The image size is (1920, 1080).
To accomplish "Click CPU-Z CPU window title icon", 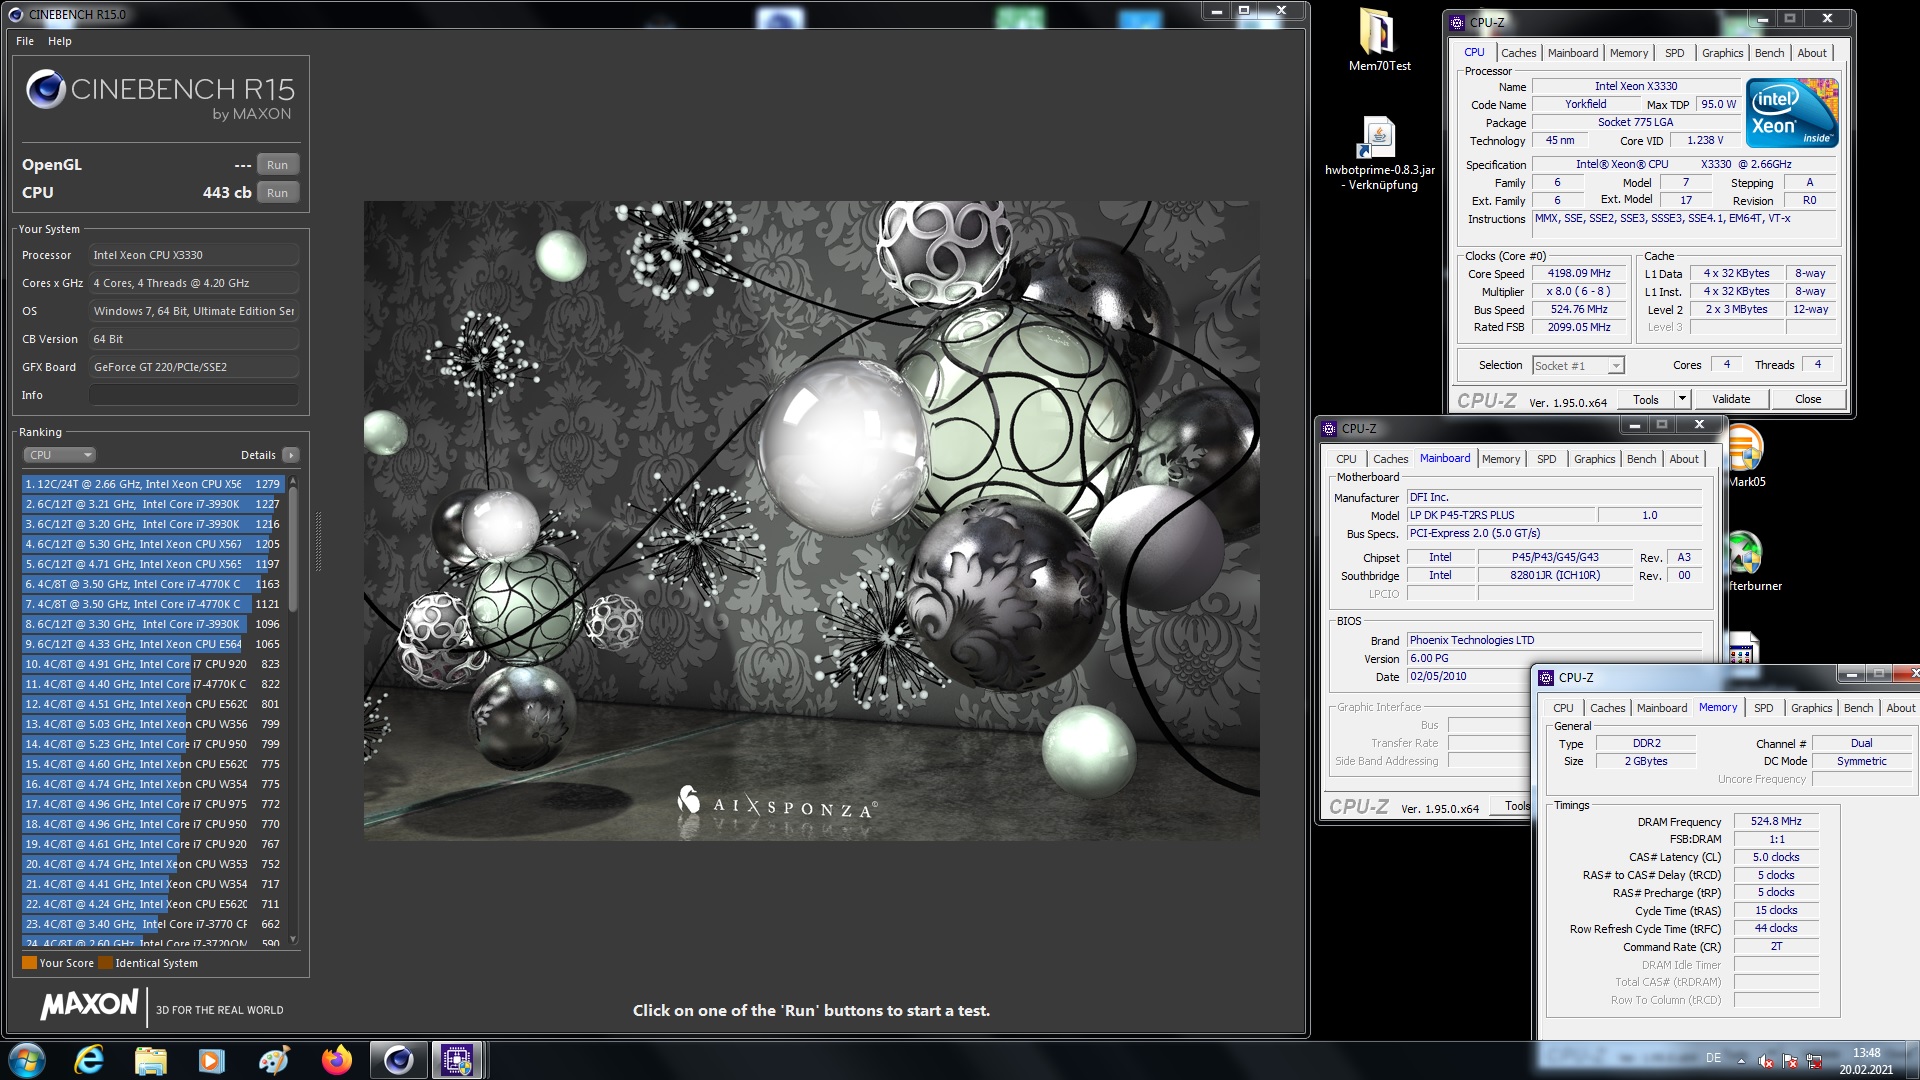I will [1458, 22].
